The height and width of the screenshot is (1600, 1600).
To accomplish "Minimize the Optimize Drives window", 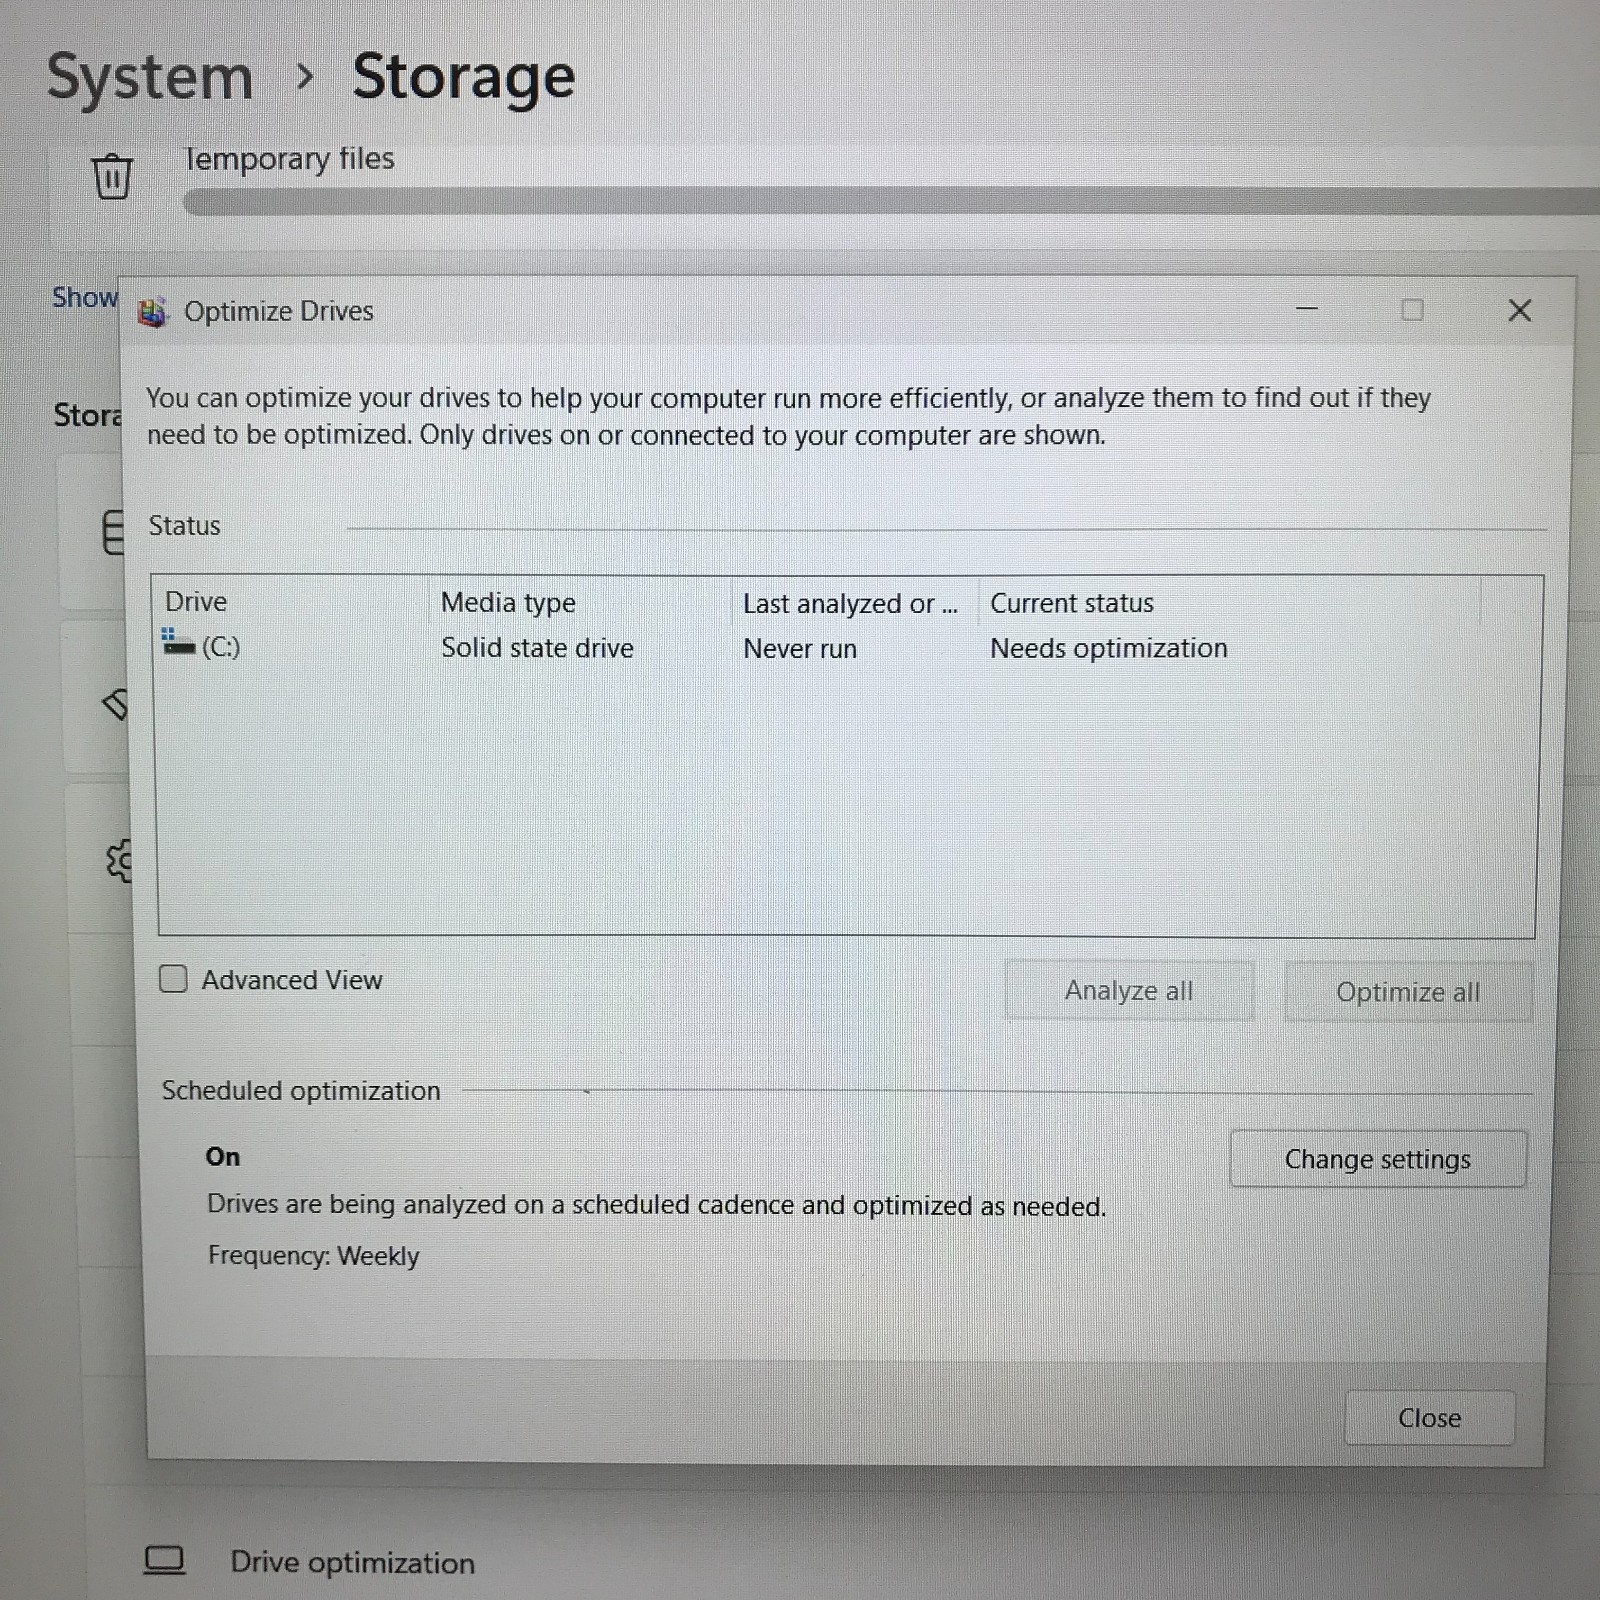I will (1306, 310).
